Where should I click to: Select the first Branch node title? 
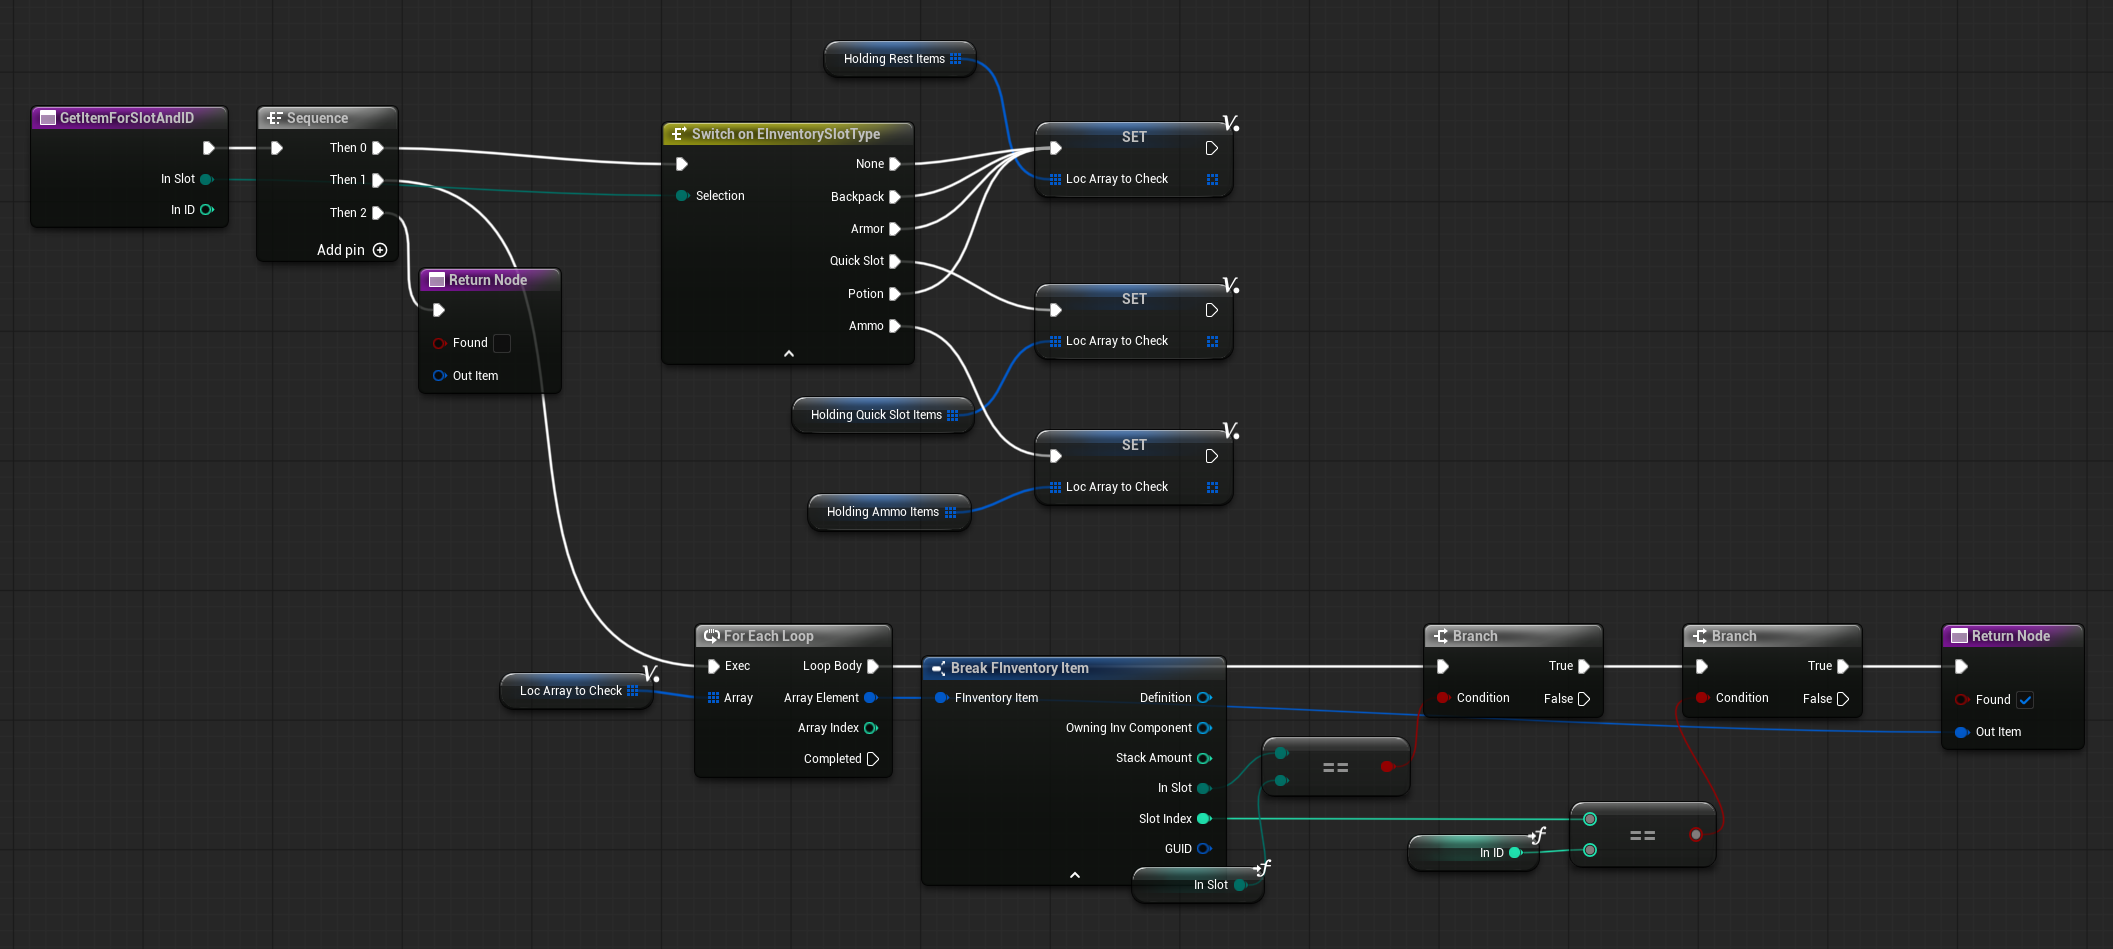point(1475,636)
